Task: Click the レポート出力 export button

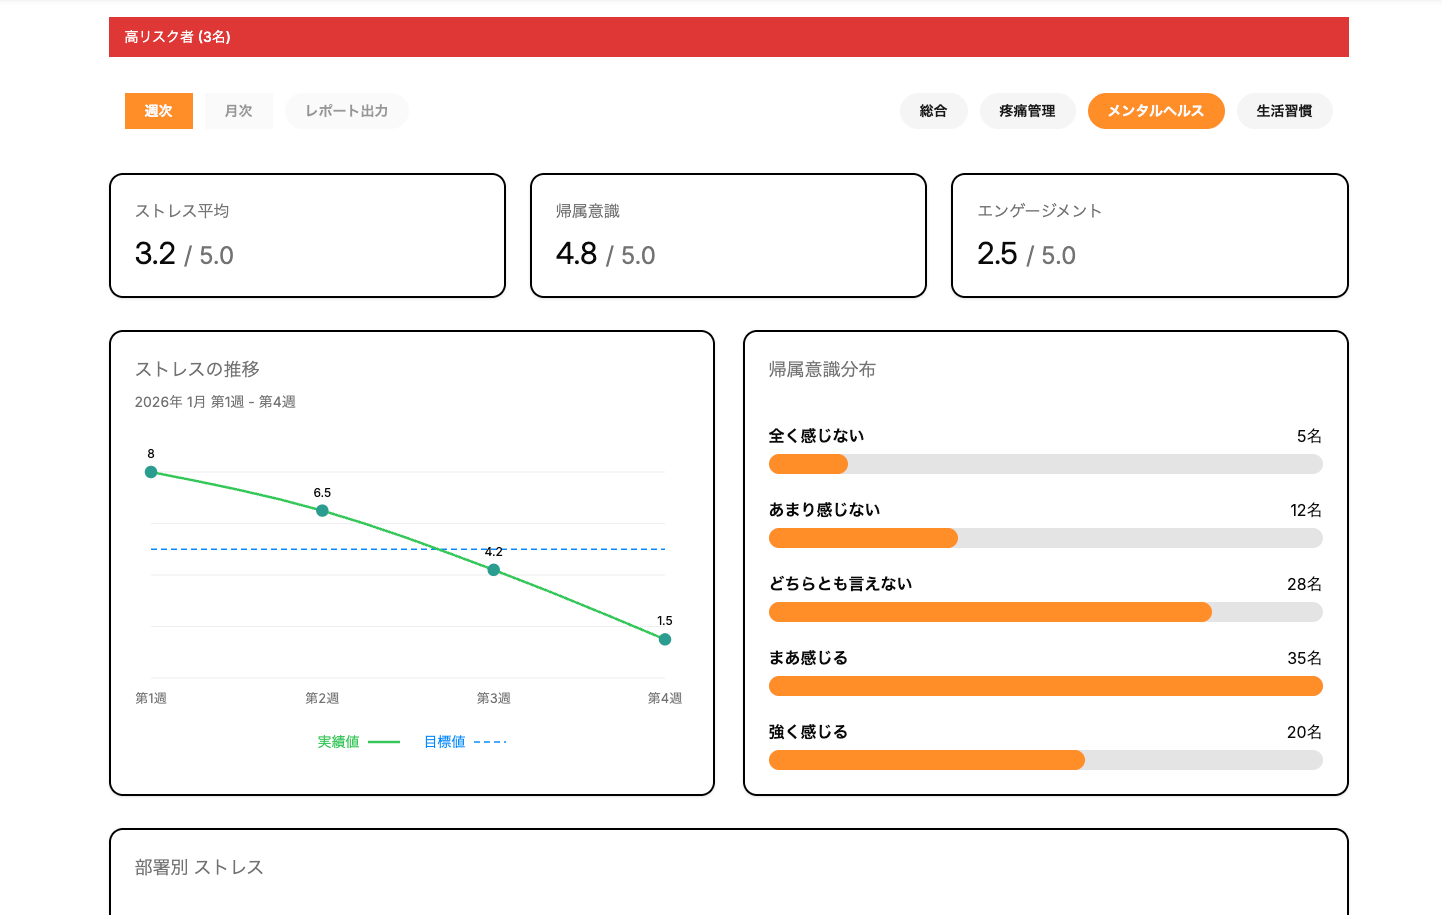Action: click(347, 111)
